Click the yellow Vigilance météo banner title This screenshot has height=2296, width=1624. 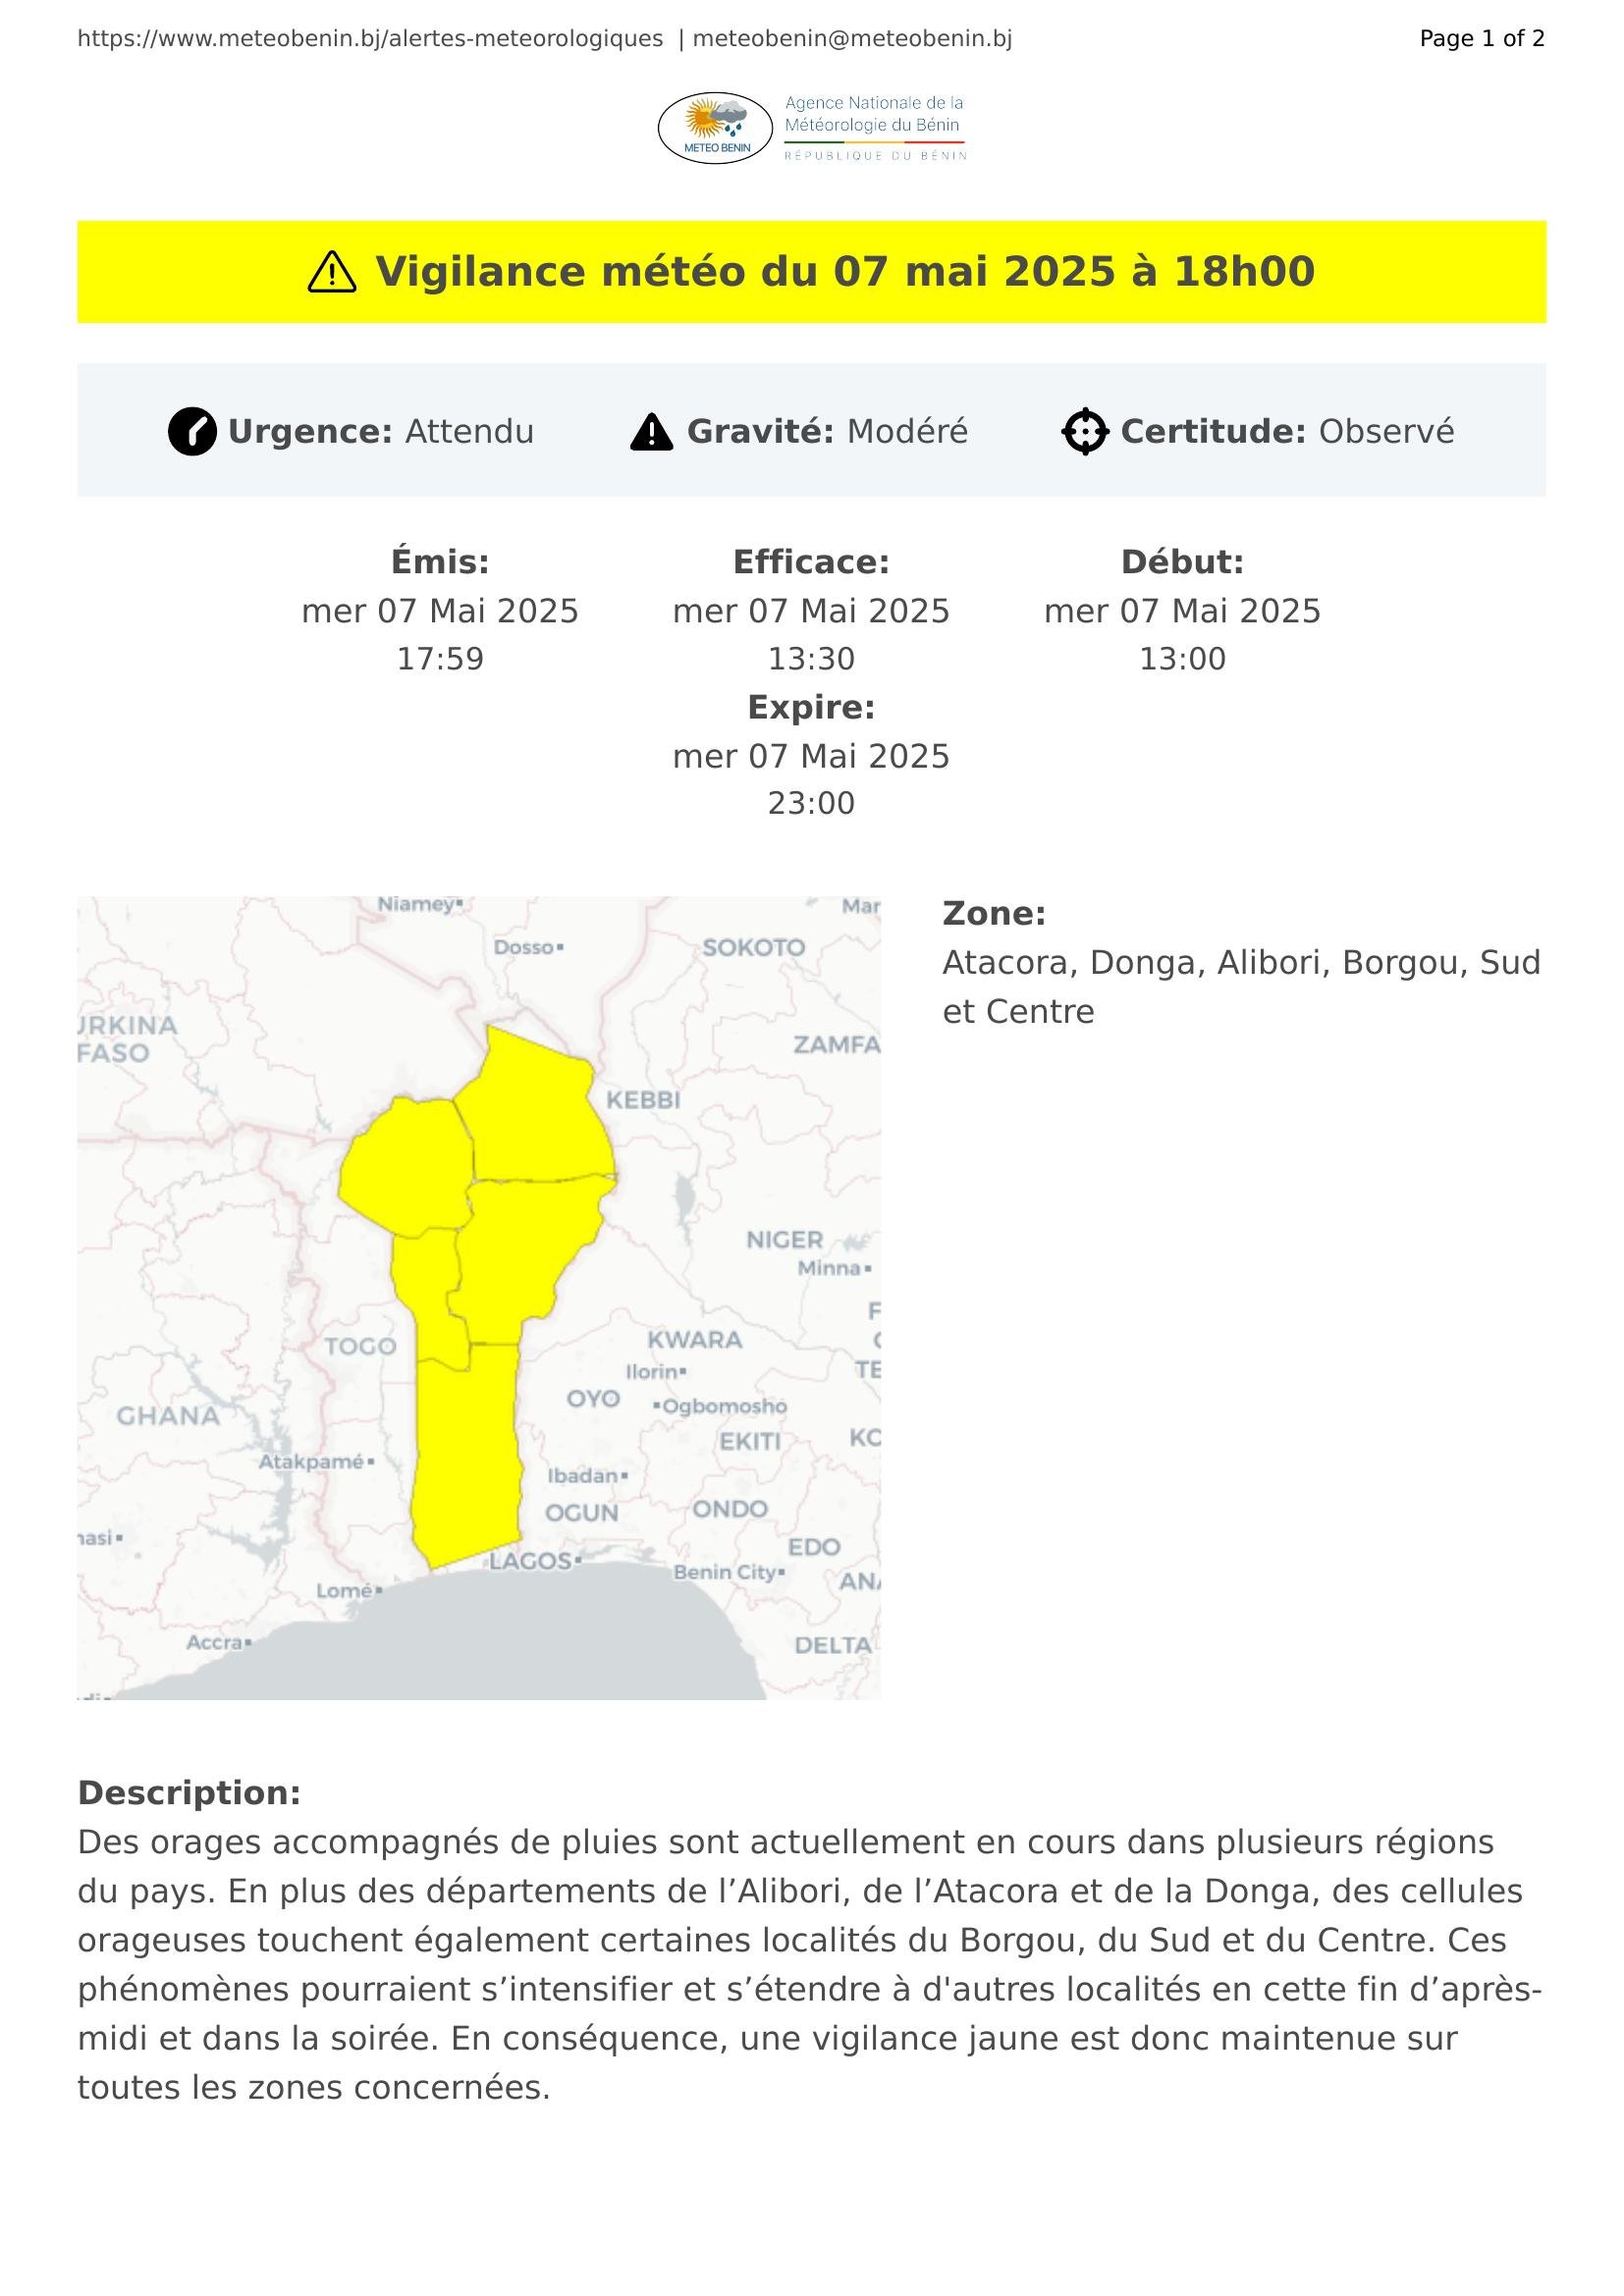(x=845, y=272)
